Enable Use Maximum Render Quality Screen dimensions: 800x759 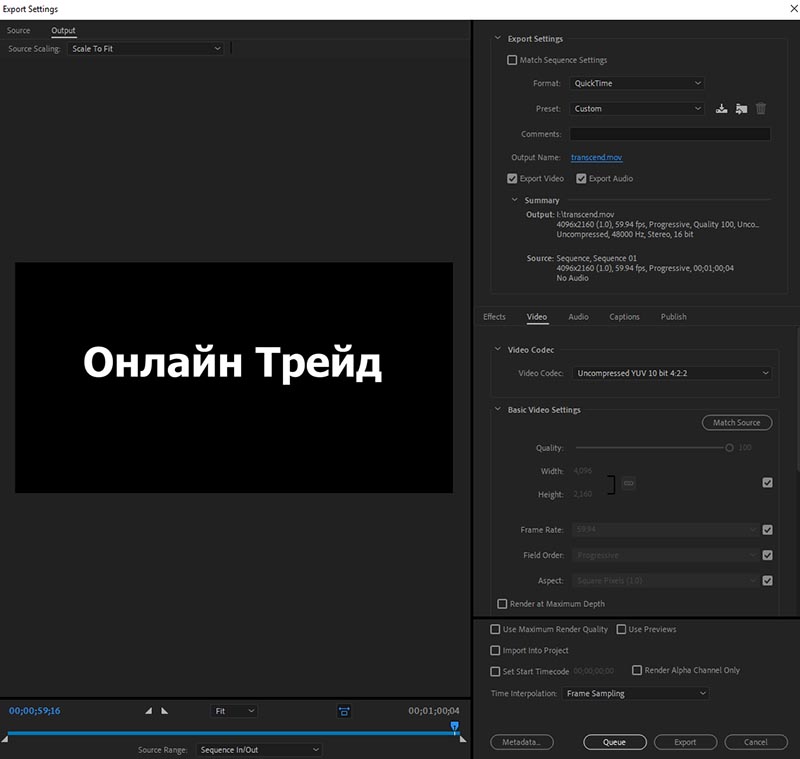pyautogui.click(x=496, y=630)
